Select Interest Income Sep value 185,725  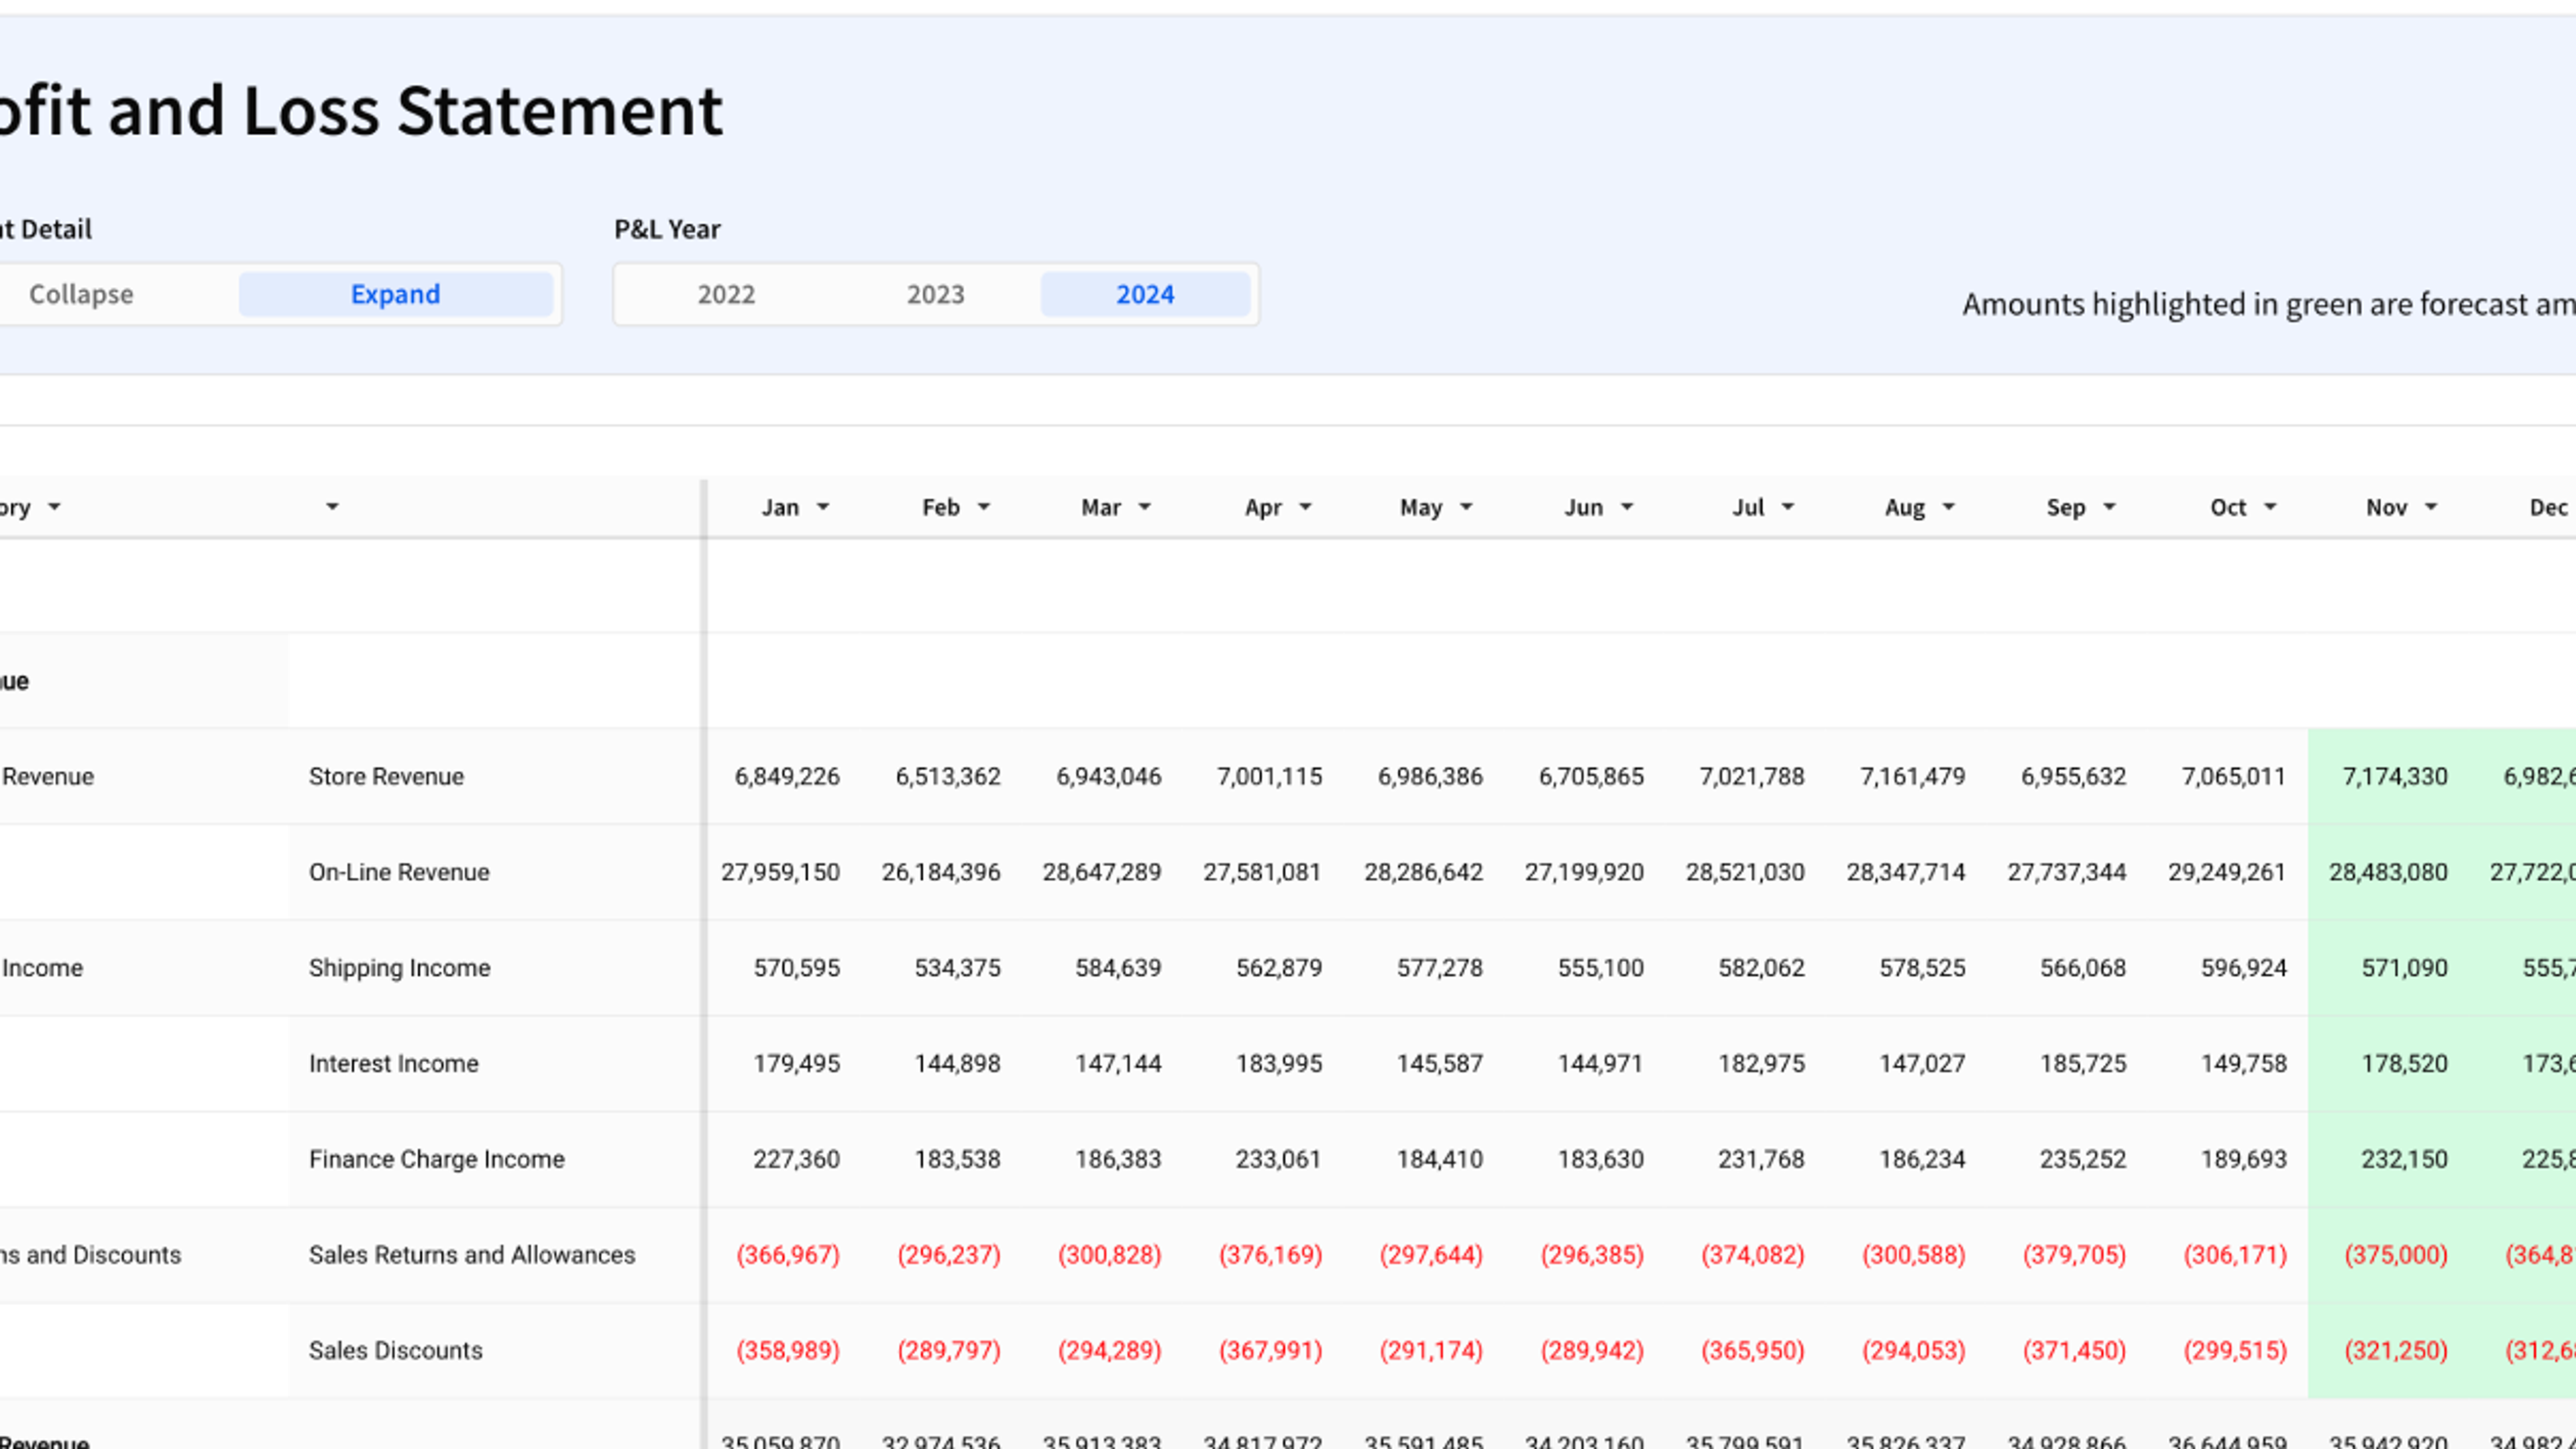coord(2083,1064)
